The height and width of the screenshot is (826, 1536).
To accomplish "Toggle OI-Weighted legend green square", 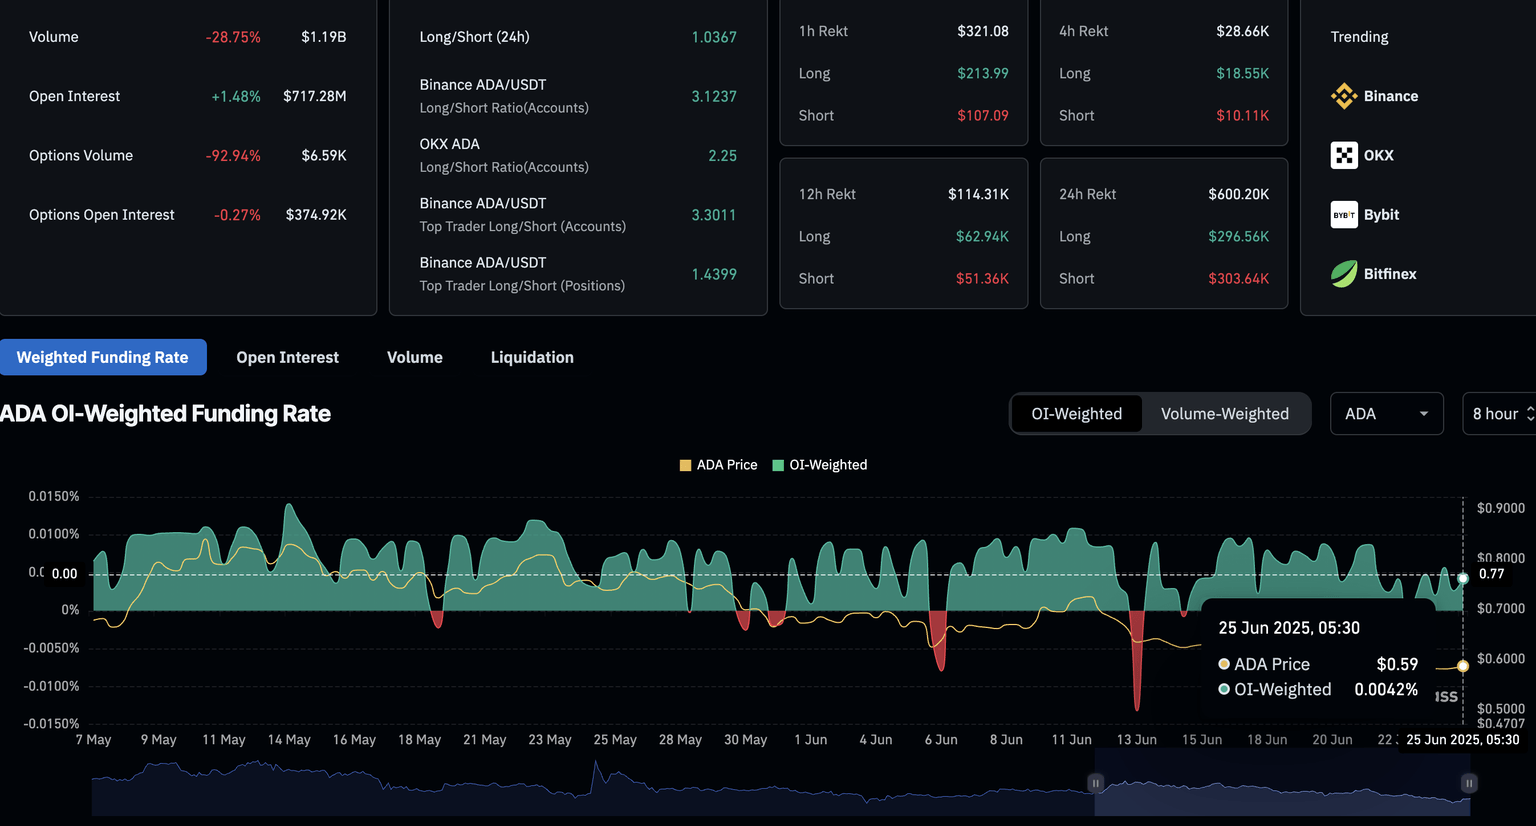I will pos(778,465).
